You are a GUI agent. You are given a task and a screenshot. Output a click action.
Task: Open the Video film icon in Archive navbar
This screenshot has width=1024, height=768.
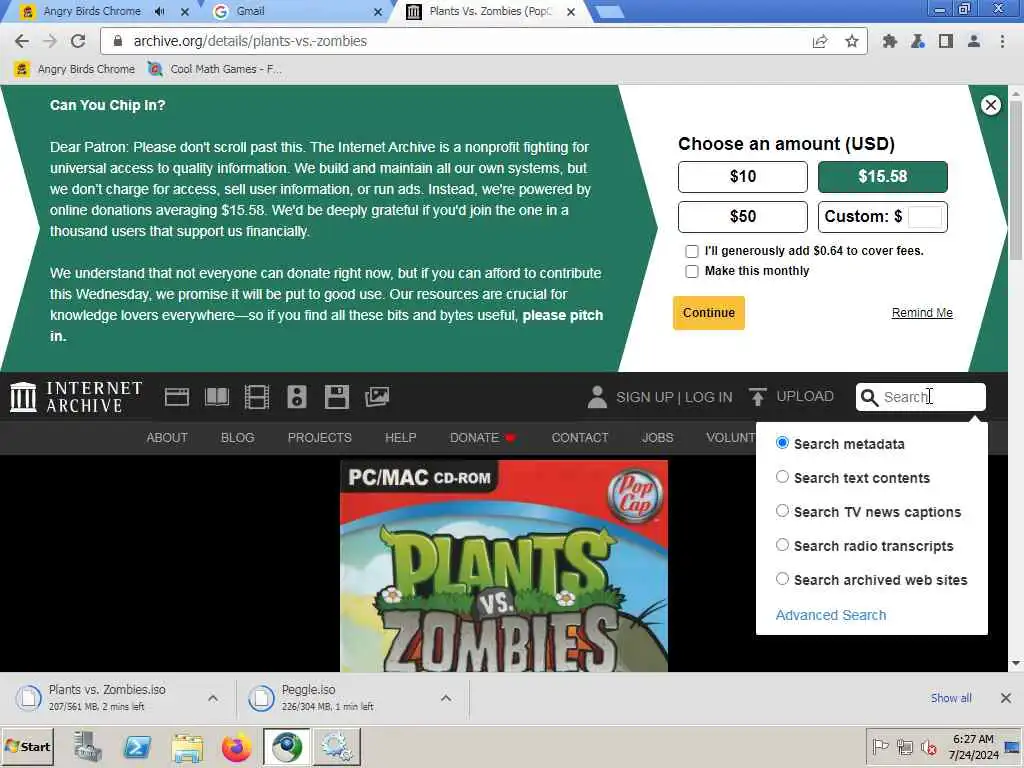pos(257,397)
